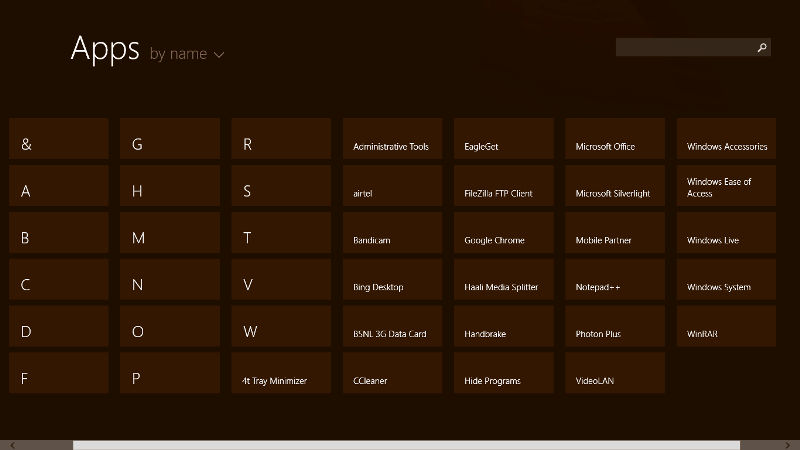Viewport: 800px width, 450px height.
Task: Jump to letter H tile
Action: point(170,186)
